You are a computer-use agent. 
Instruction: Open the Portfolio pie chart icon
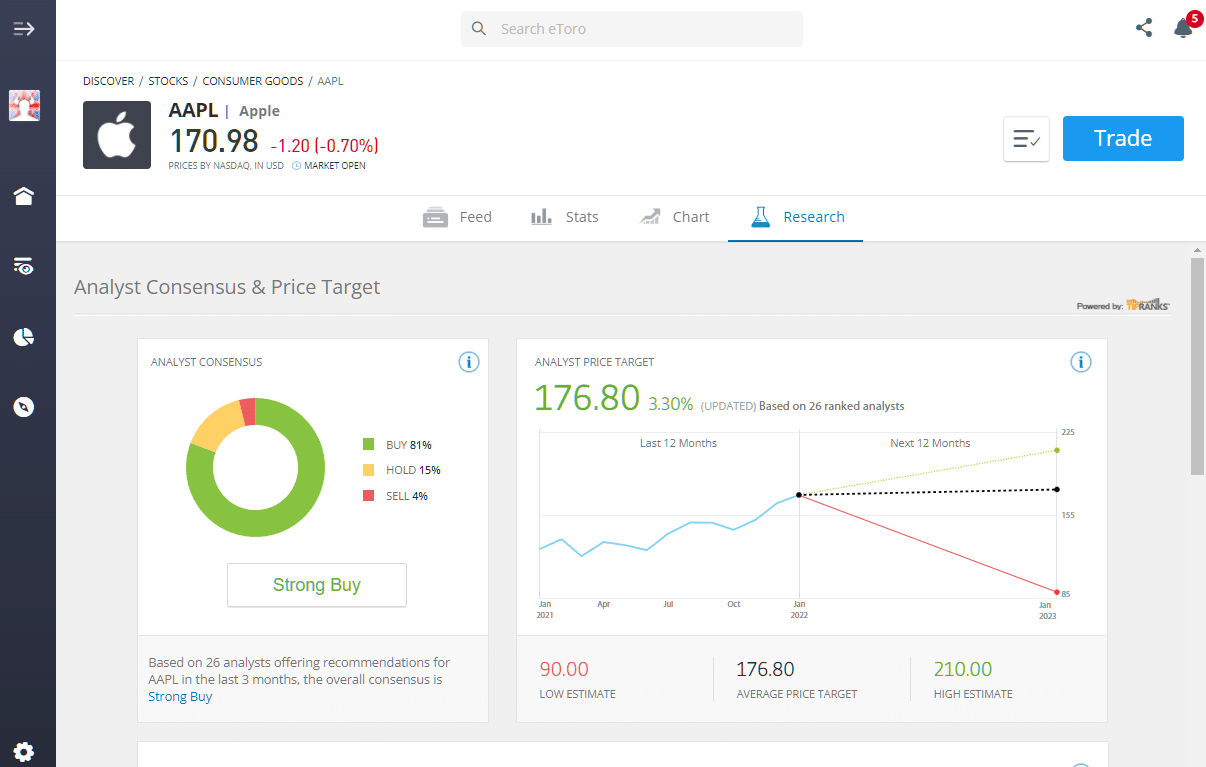24,337
